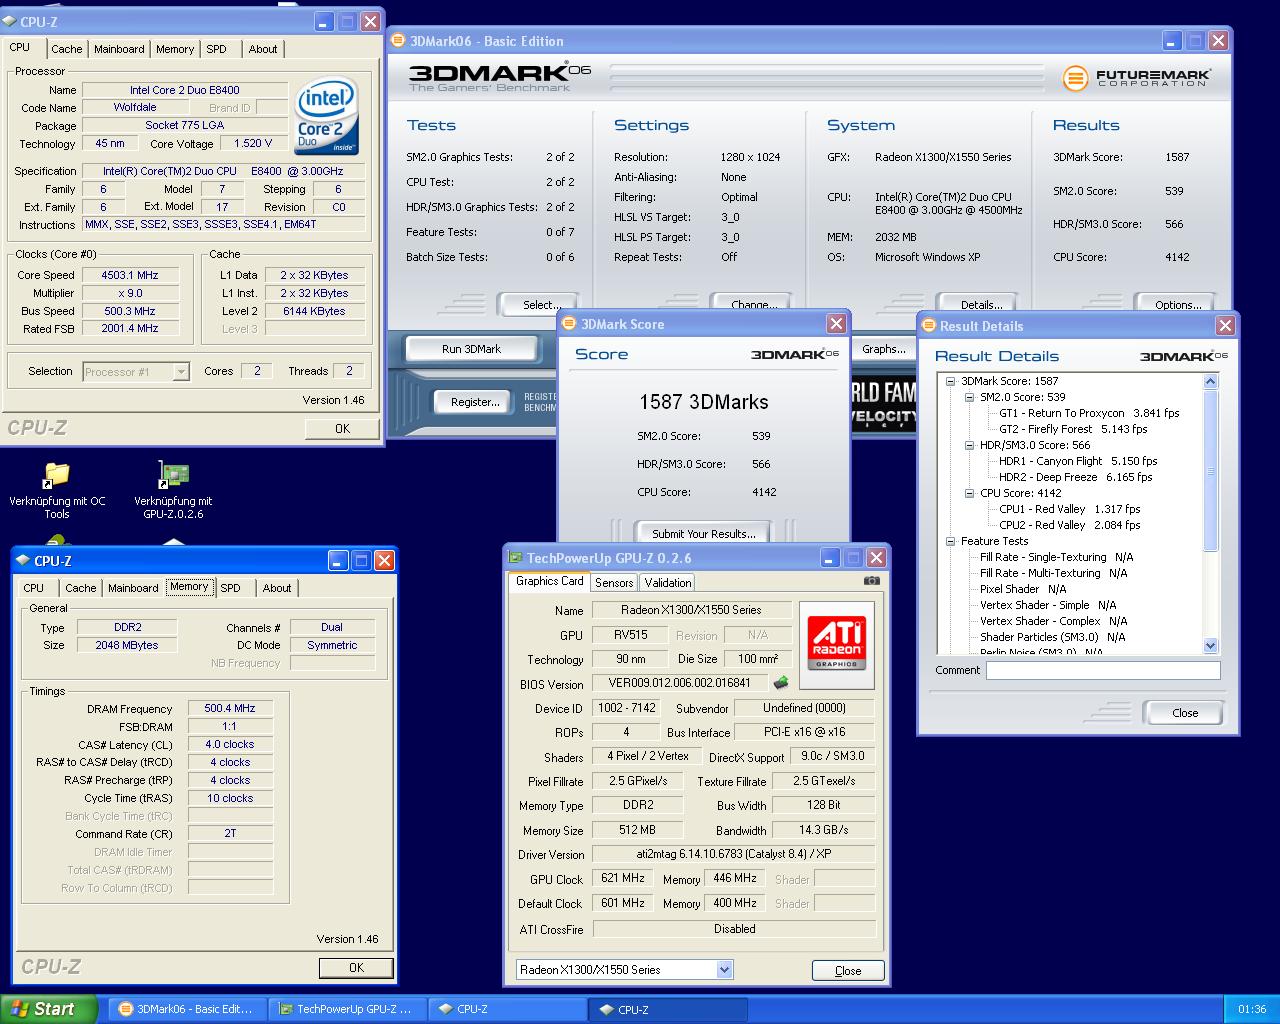Collapse the HDR/SM3.0 Score: 566 tree node
Image resolution: width=1280 pixels, height=1024 pixels.
969,445
